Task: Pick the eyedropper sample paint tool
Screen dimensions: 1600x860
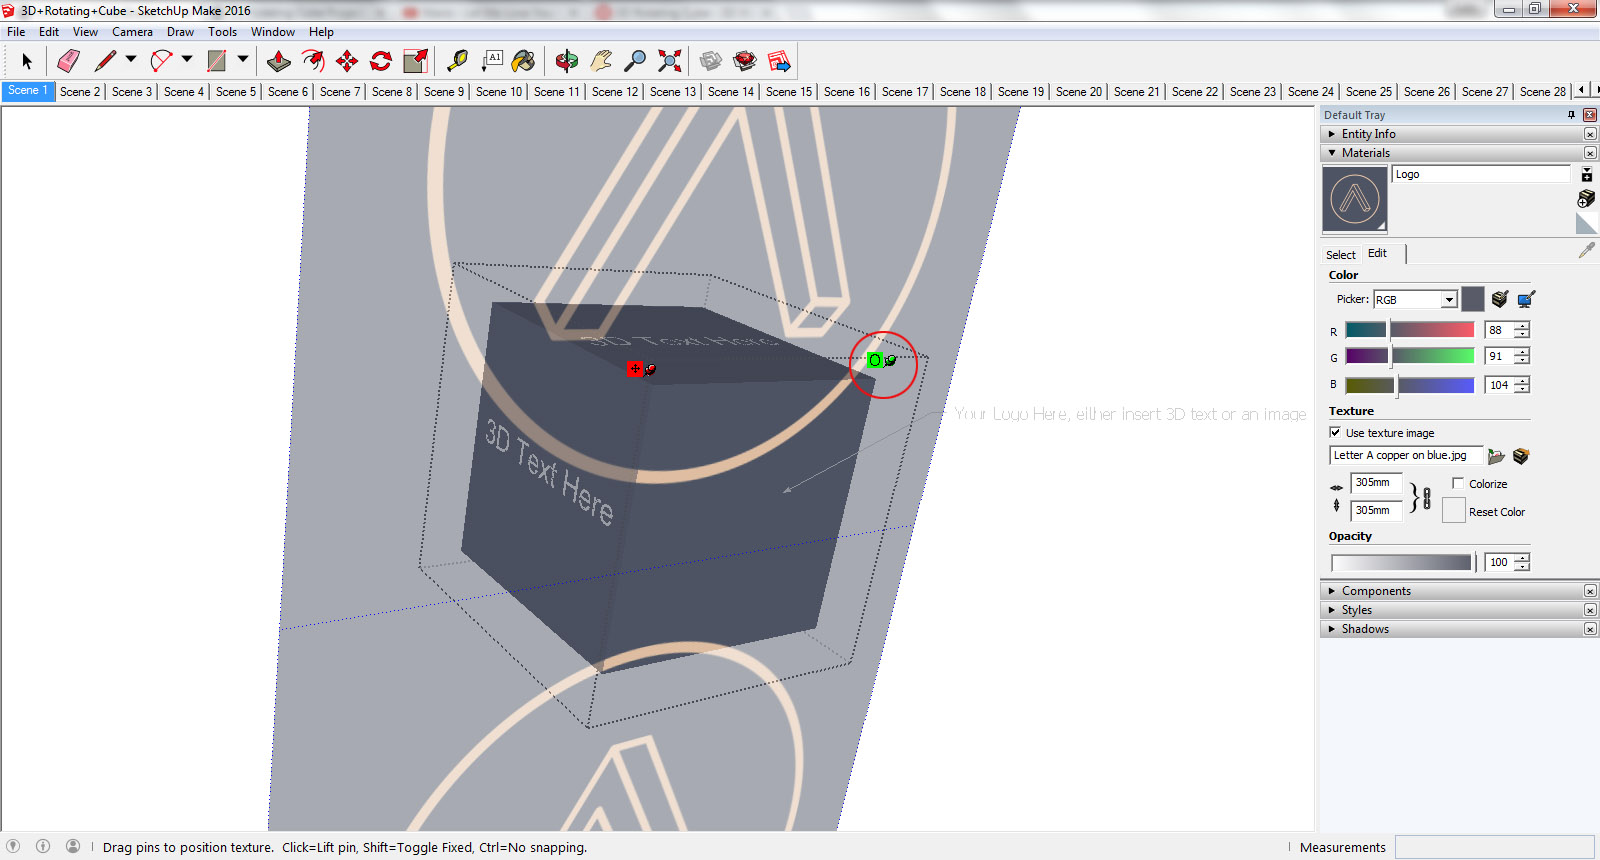Action: coord(1586,251)
